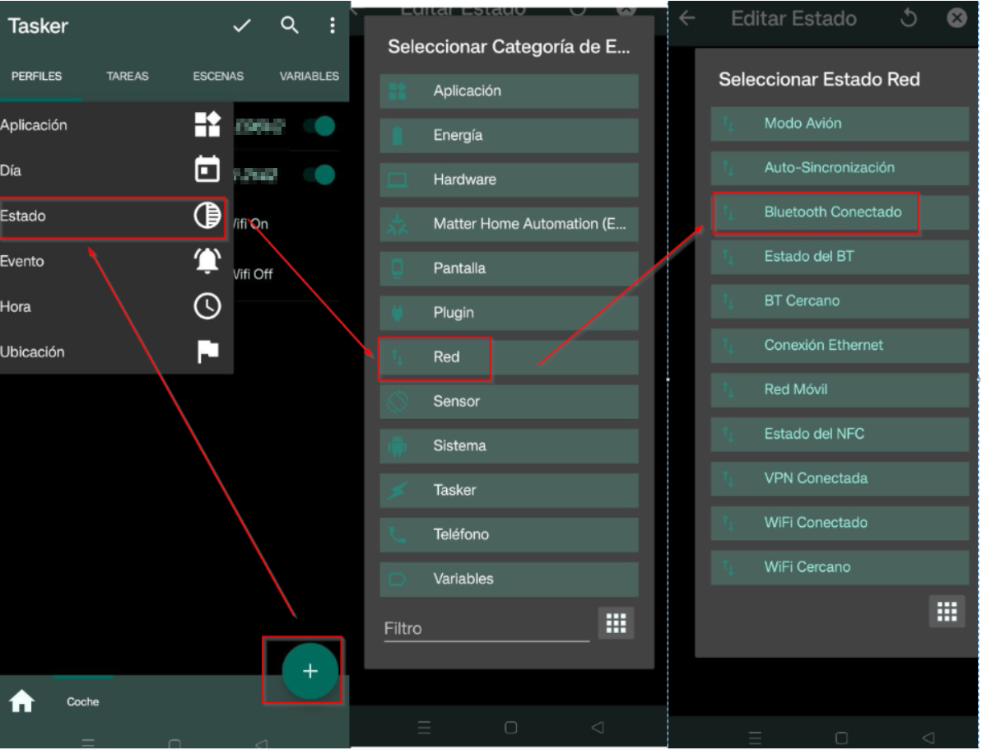Choose WiFi Conectado network state
The width and height of the screenshot is (982, 750).
839,523
